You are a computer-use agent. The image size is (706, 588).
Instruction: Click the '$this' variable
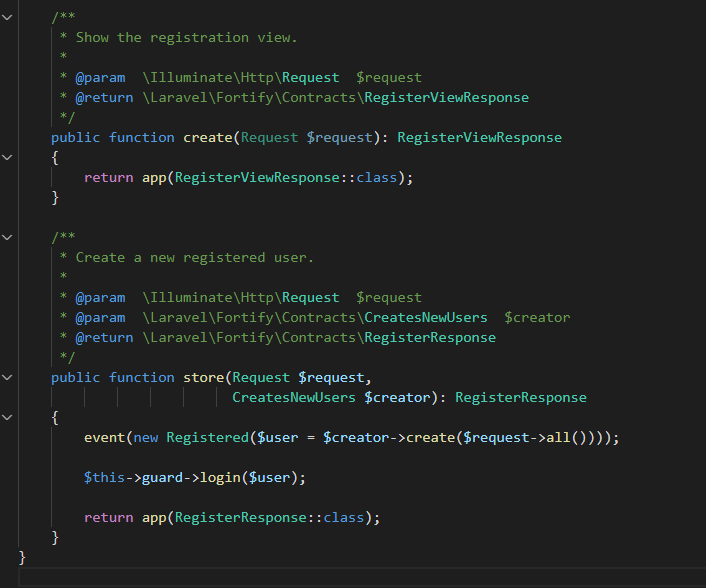(x=104, y=477)
